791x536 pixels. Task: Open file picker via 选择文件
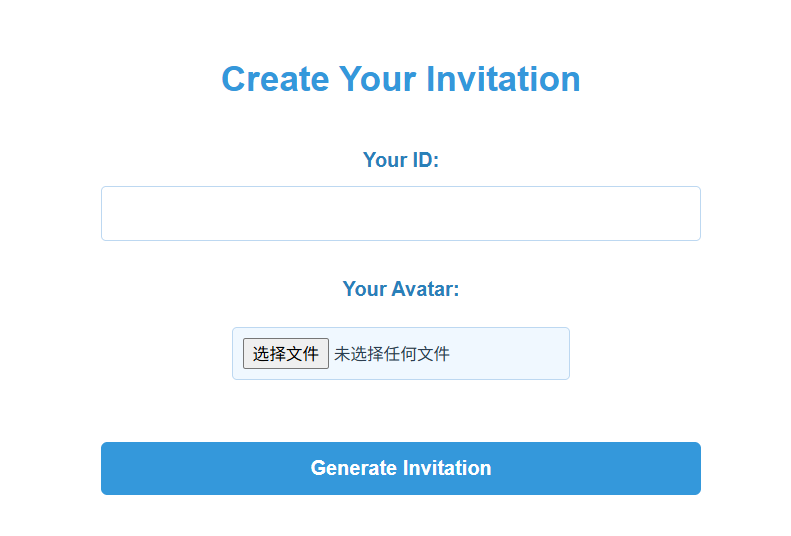coord(286,353)
